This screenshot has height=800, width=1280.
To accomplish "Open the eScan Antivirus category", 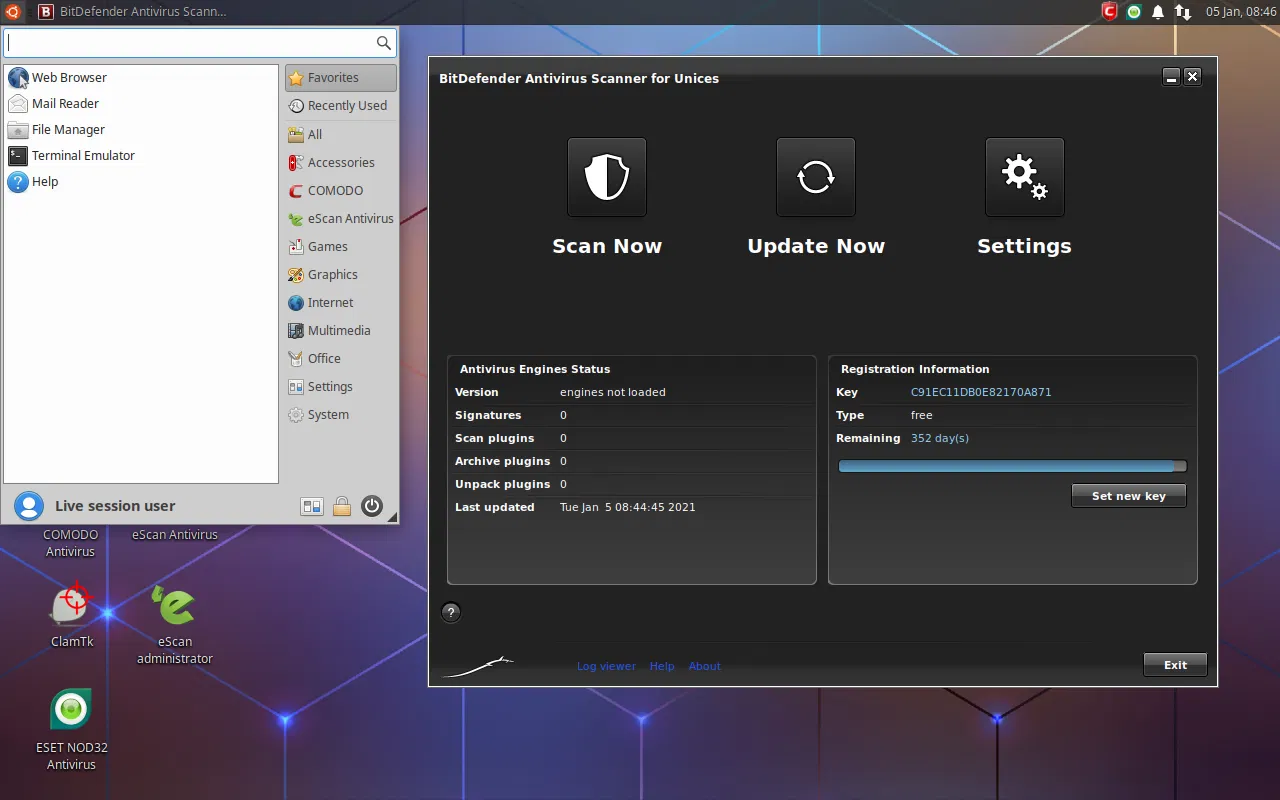I will [341, 218].
